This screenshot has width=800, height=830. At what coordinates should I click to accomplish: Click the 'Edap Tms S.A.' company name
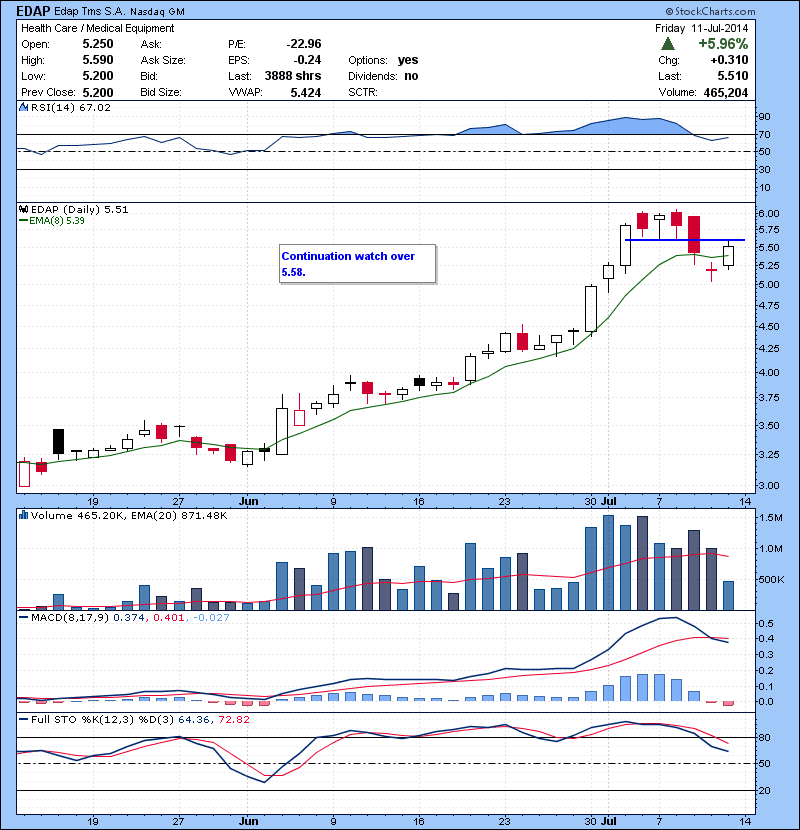[x=90, y=11]
